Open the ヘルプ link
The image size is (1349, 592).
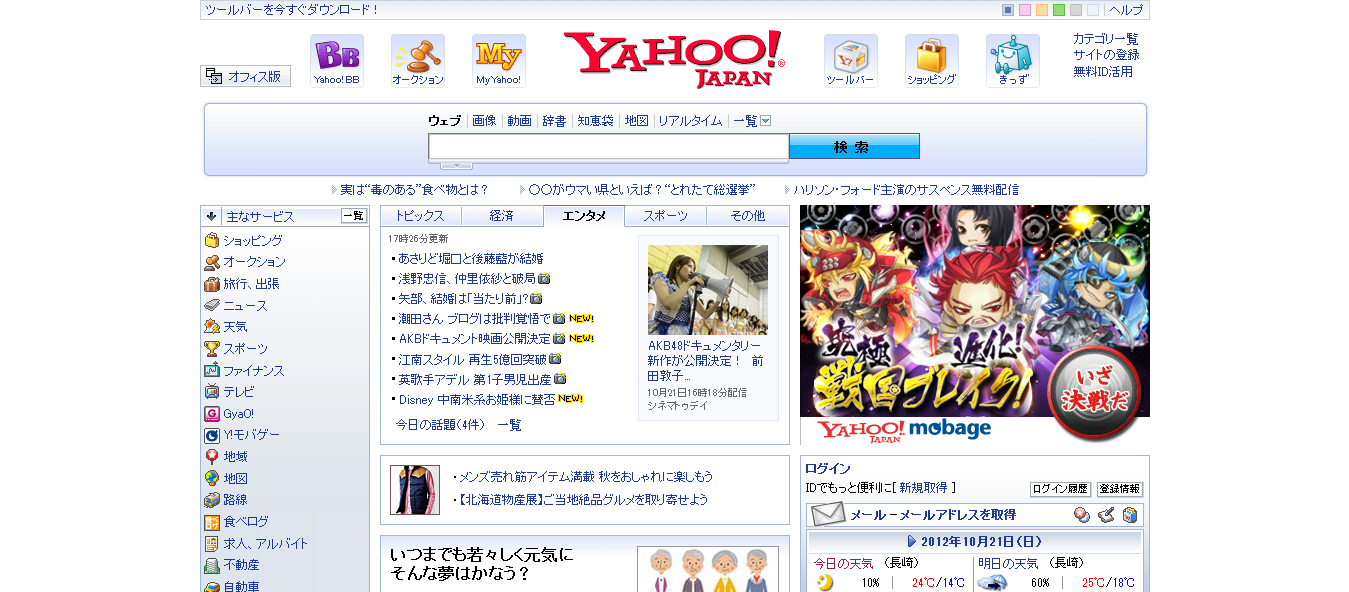pos(1126,10)
